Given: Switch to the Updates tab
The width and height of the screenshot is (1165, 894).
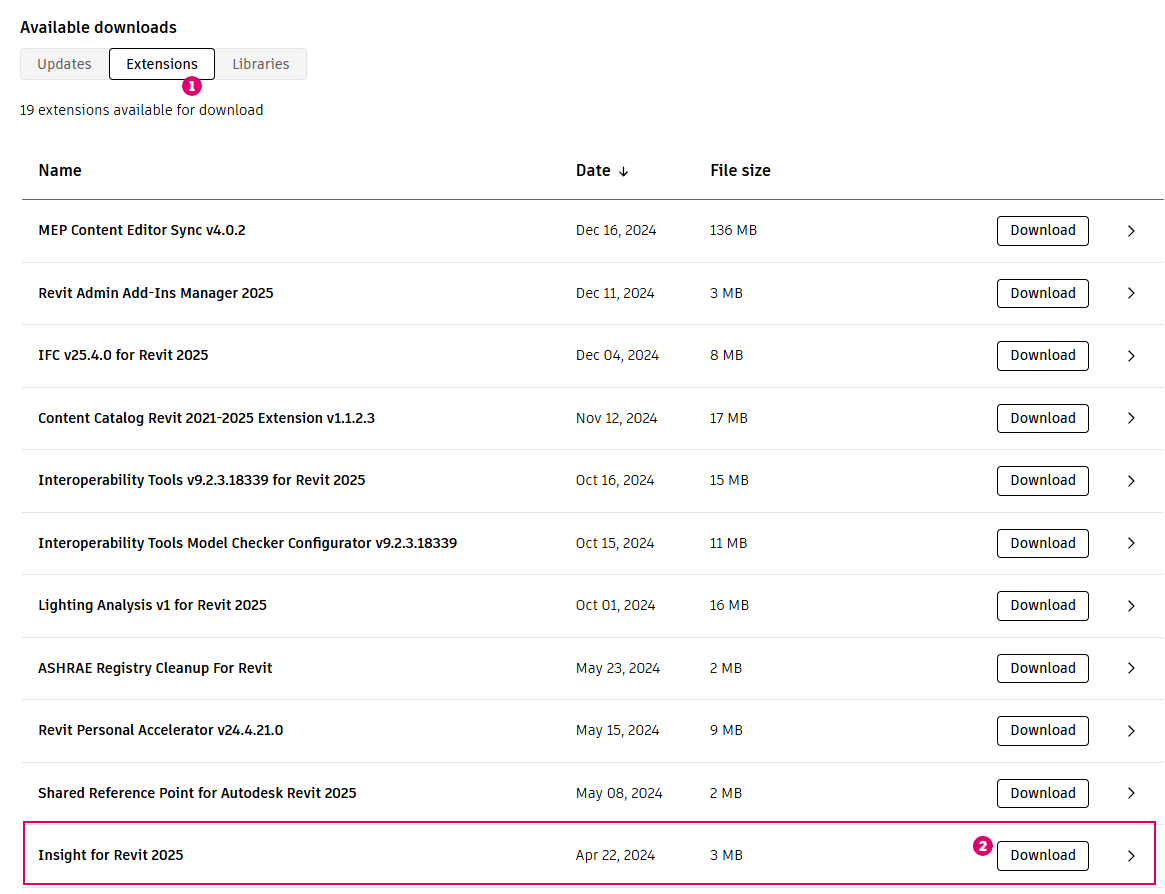Looking at the screenshot, I should [63, 63].
